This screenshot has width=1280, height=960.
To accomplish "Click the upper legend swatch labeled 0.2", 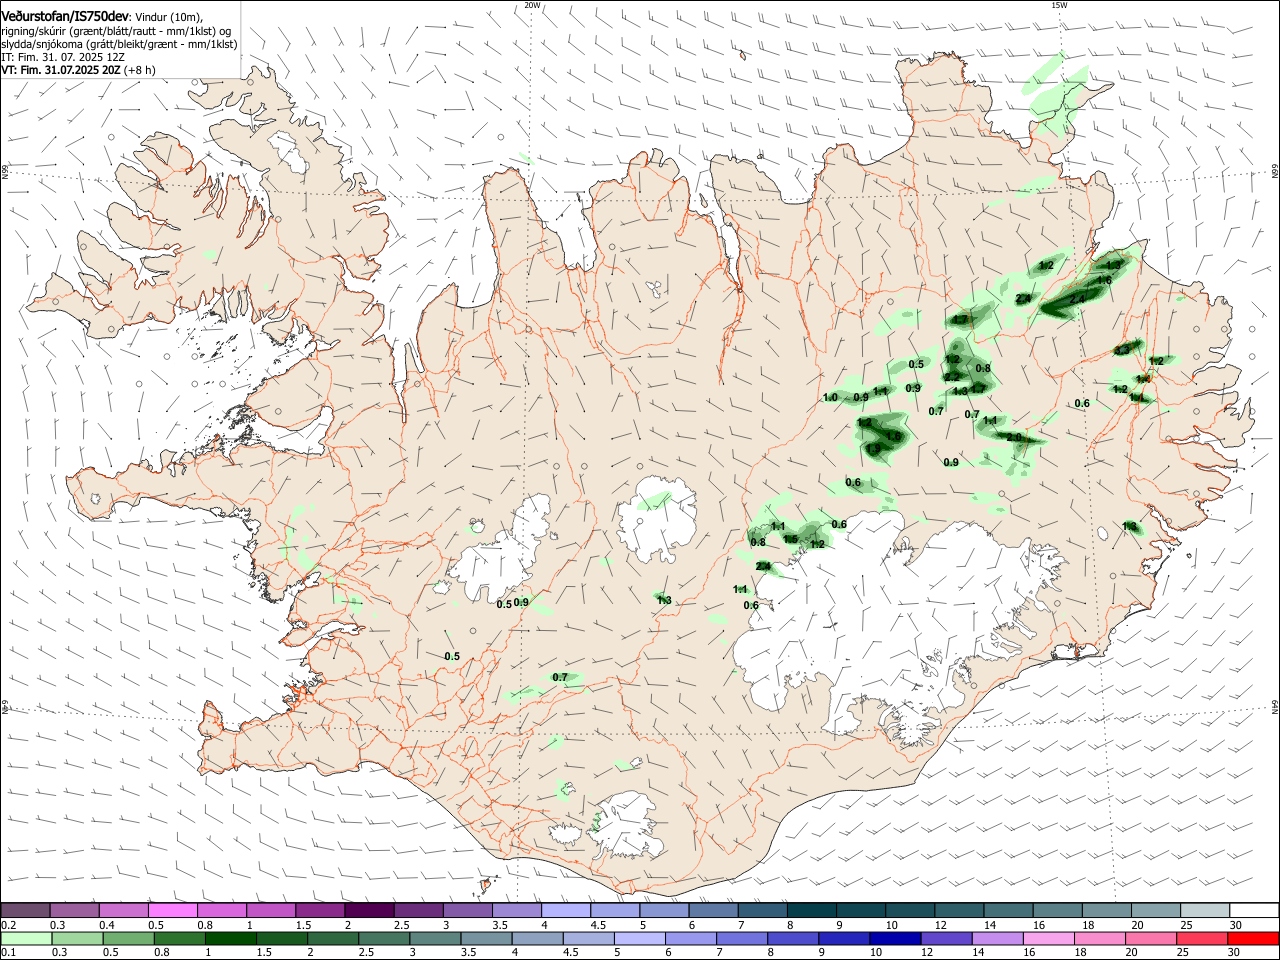I will (x=26, y=910).
